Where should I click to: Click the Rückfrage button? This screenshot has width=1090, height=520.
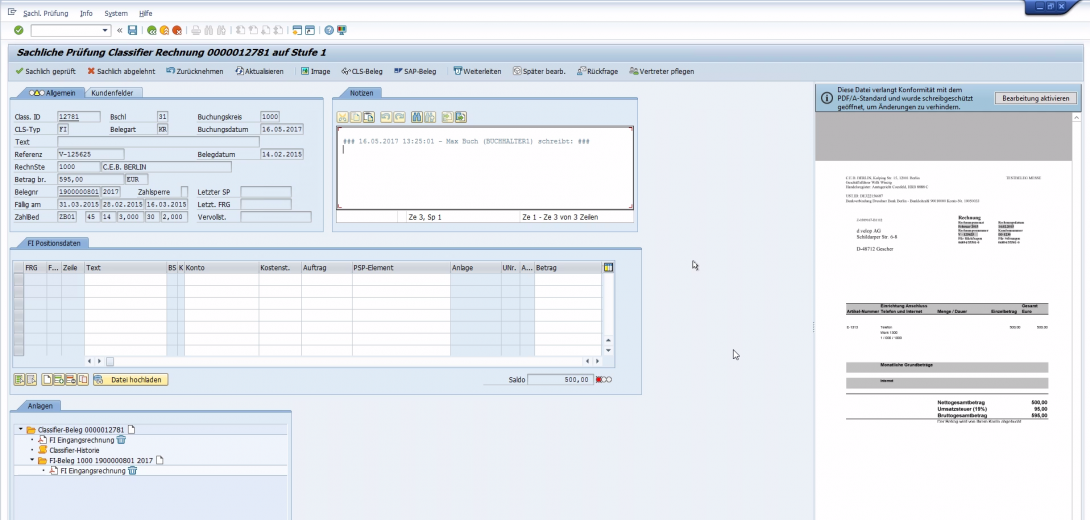click(597, 71)
